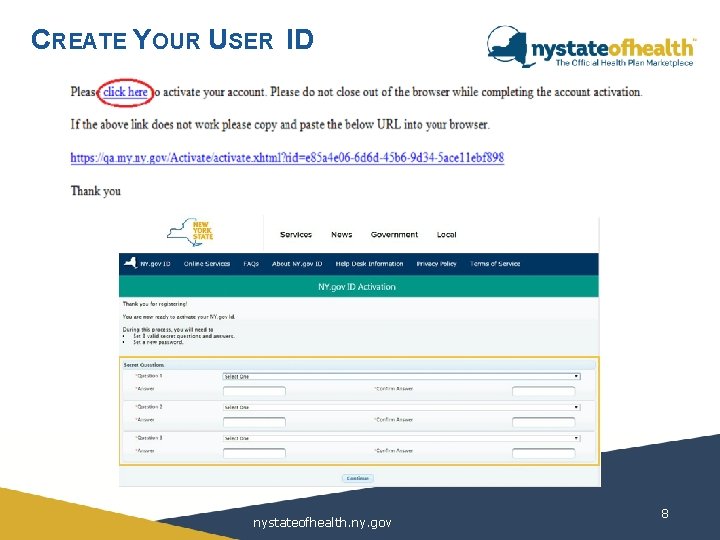Click the slide page number 8

coord(664,513)
